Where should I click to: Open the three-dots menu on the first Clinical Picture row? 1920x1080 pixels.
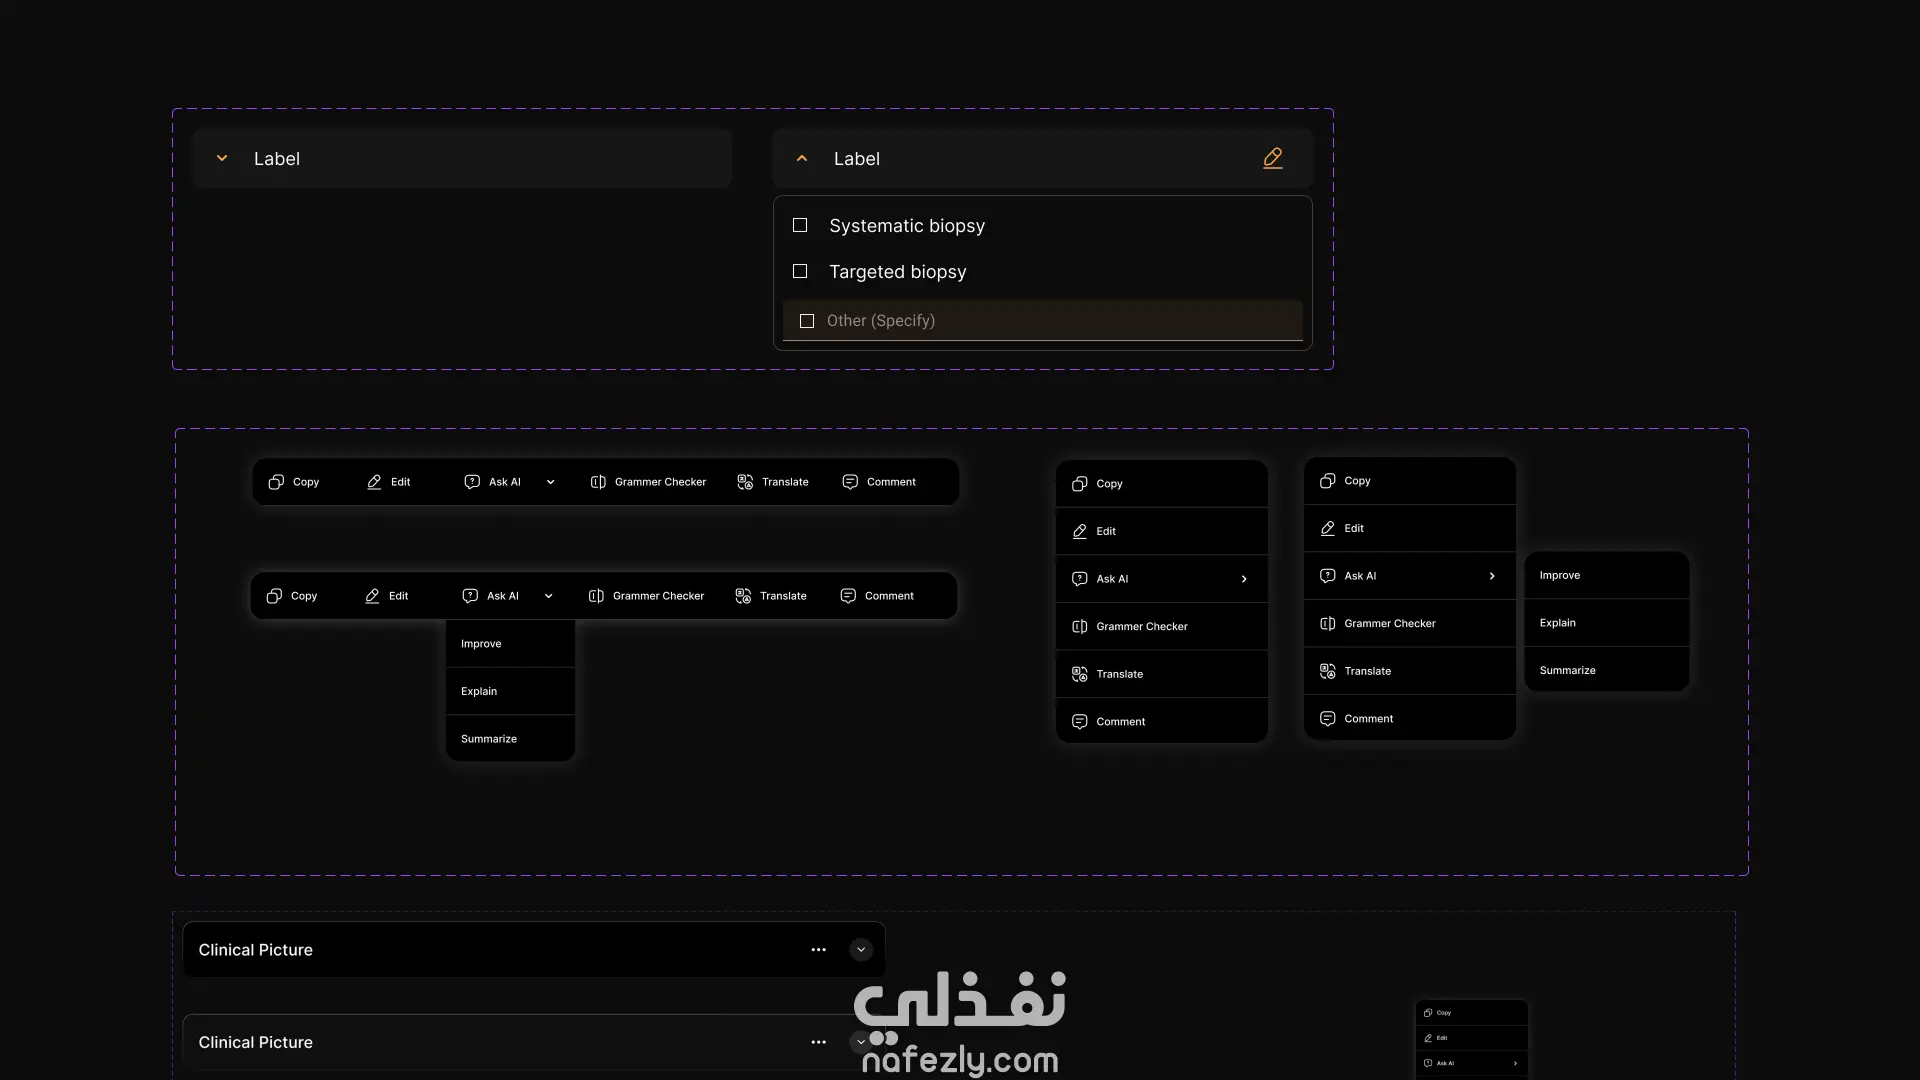click(818, 950)
